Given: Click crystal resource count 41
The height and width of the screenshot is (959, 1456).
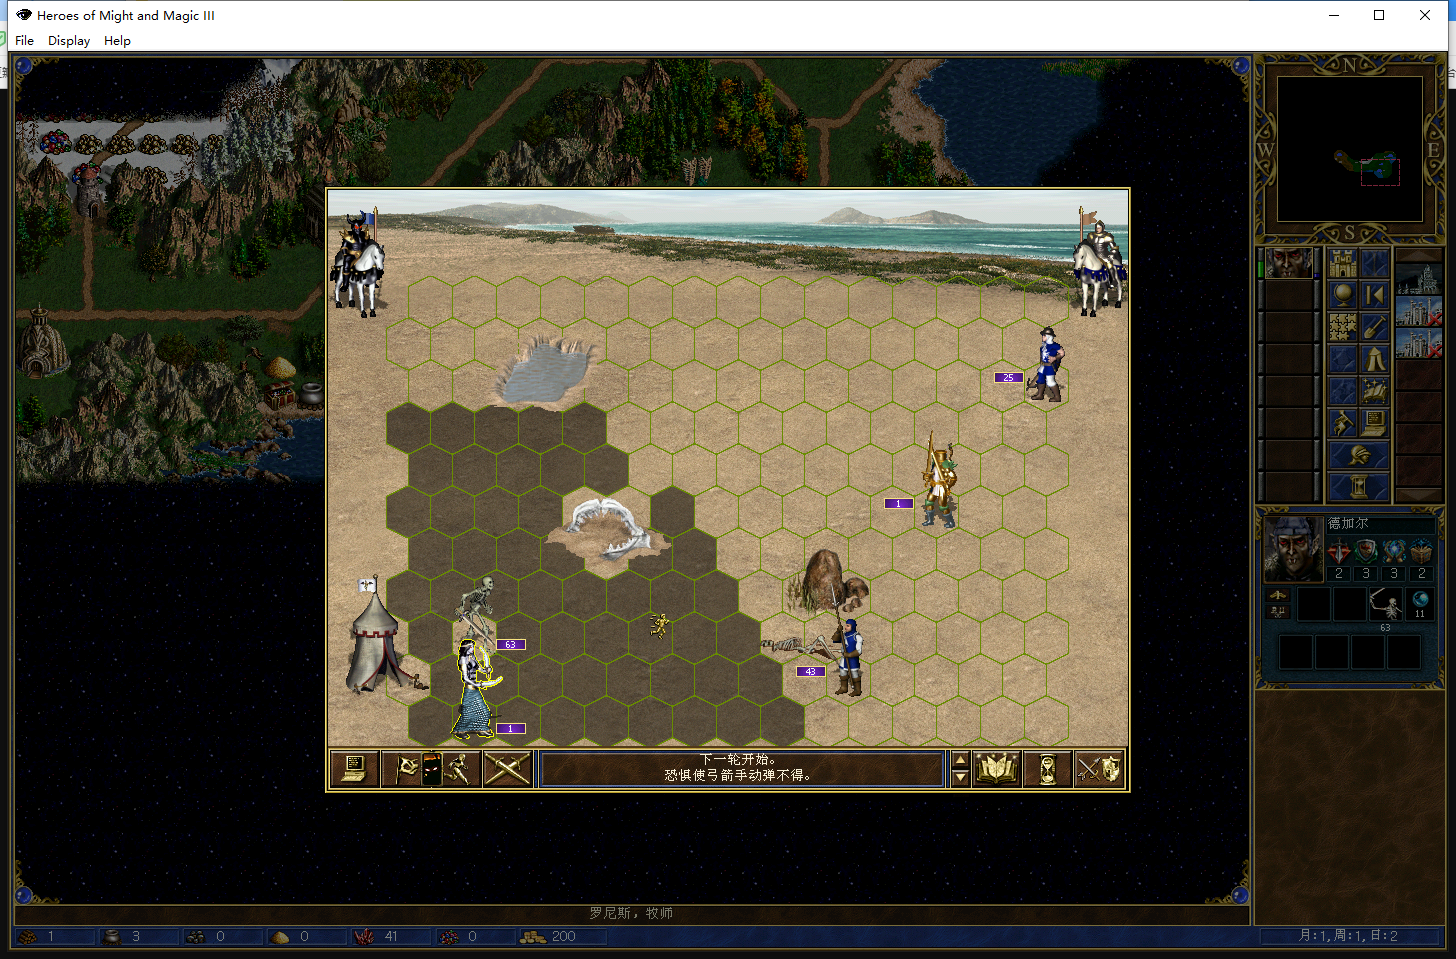Looking at the screenshot, I should click(391, 937).
